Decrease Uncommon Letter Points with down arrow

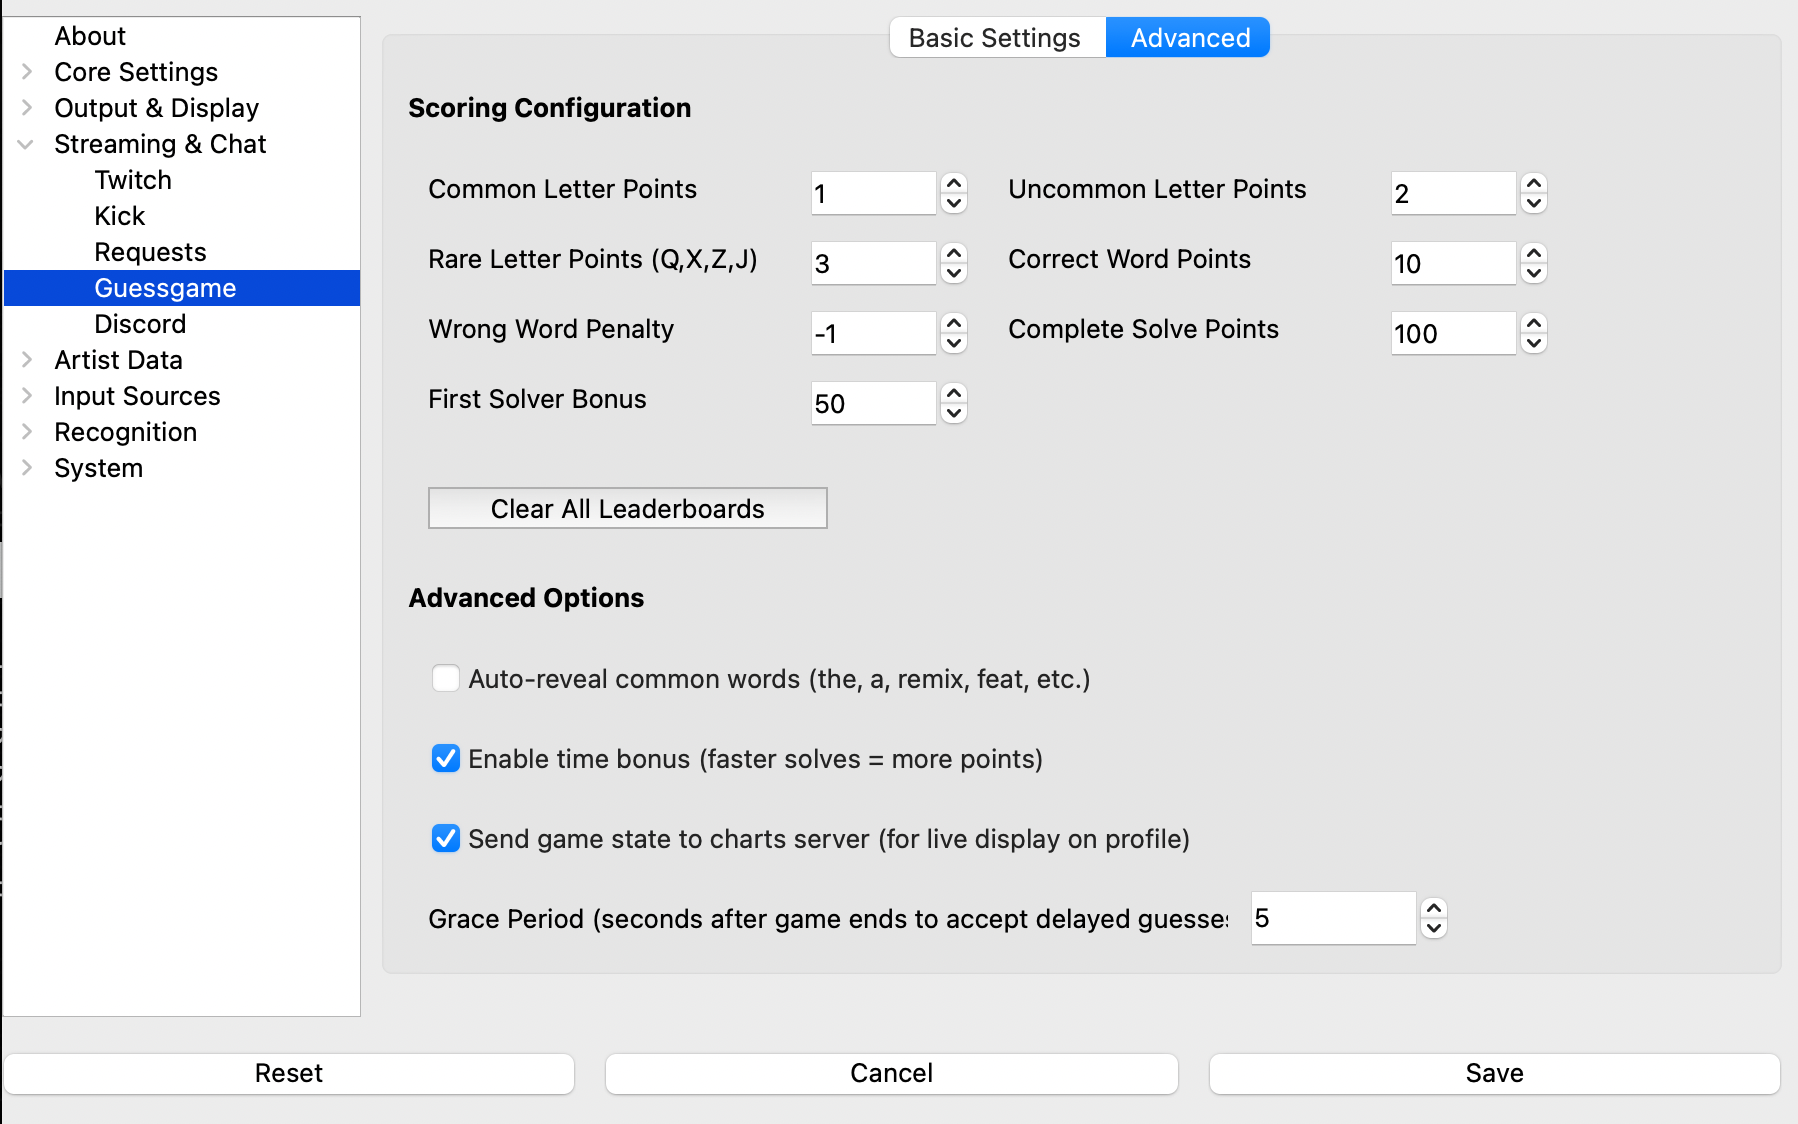click(x=1534, y=203)
